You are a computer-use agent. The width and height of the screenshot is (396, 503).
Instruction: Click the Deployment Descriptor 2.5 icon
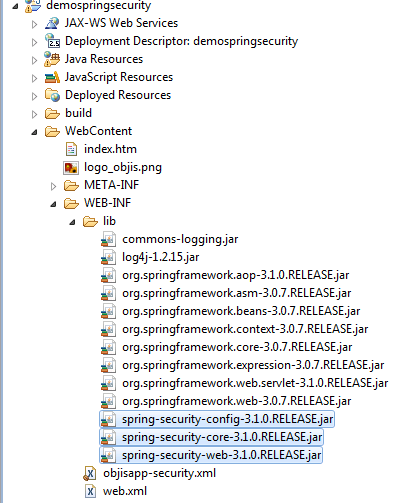pyautogui.click(x=52, y=41)
